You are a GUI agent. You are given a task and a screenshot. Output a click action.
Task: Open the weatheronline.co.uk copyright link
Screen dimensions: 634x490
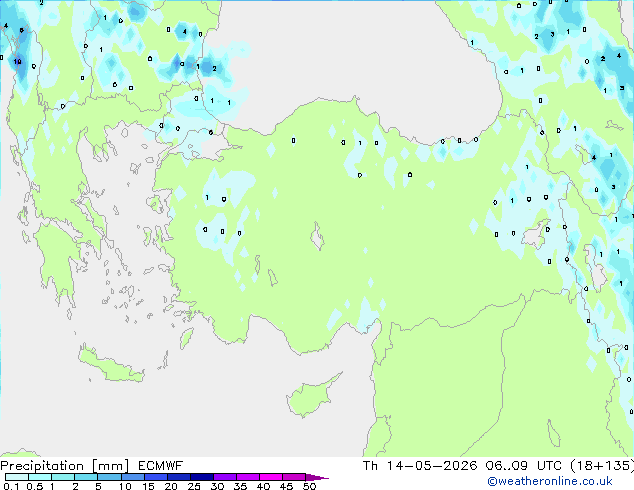click(x=549, y=481)
